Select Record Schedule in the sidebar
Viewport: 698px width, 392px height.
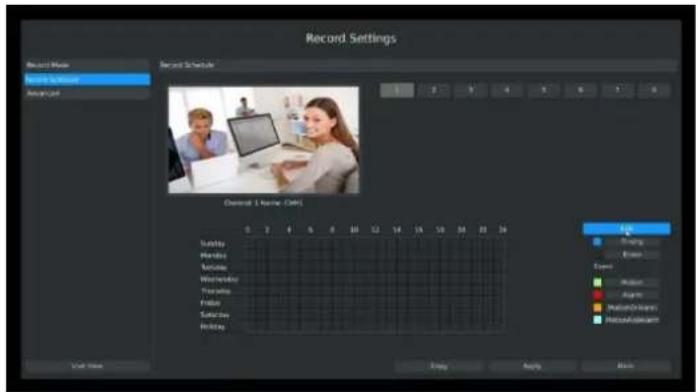point(87,80)
